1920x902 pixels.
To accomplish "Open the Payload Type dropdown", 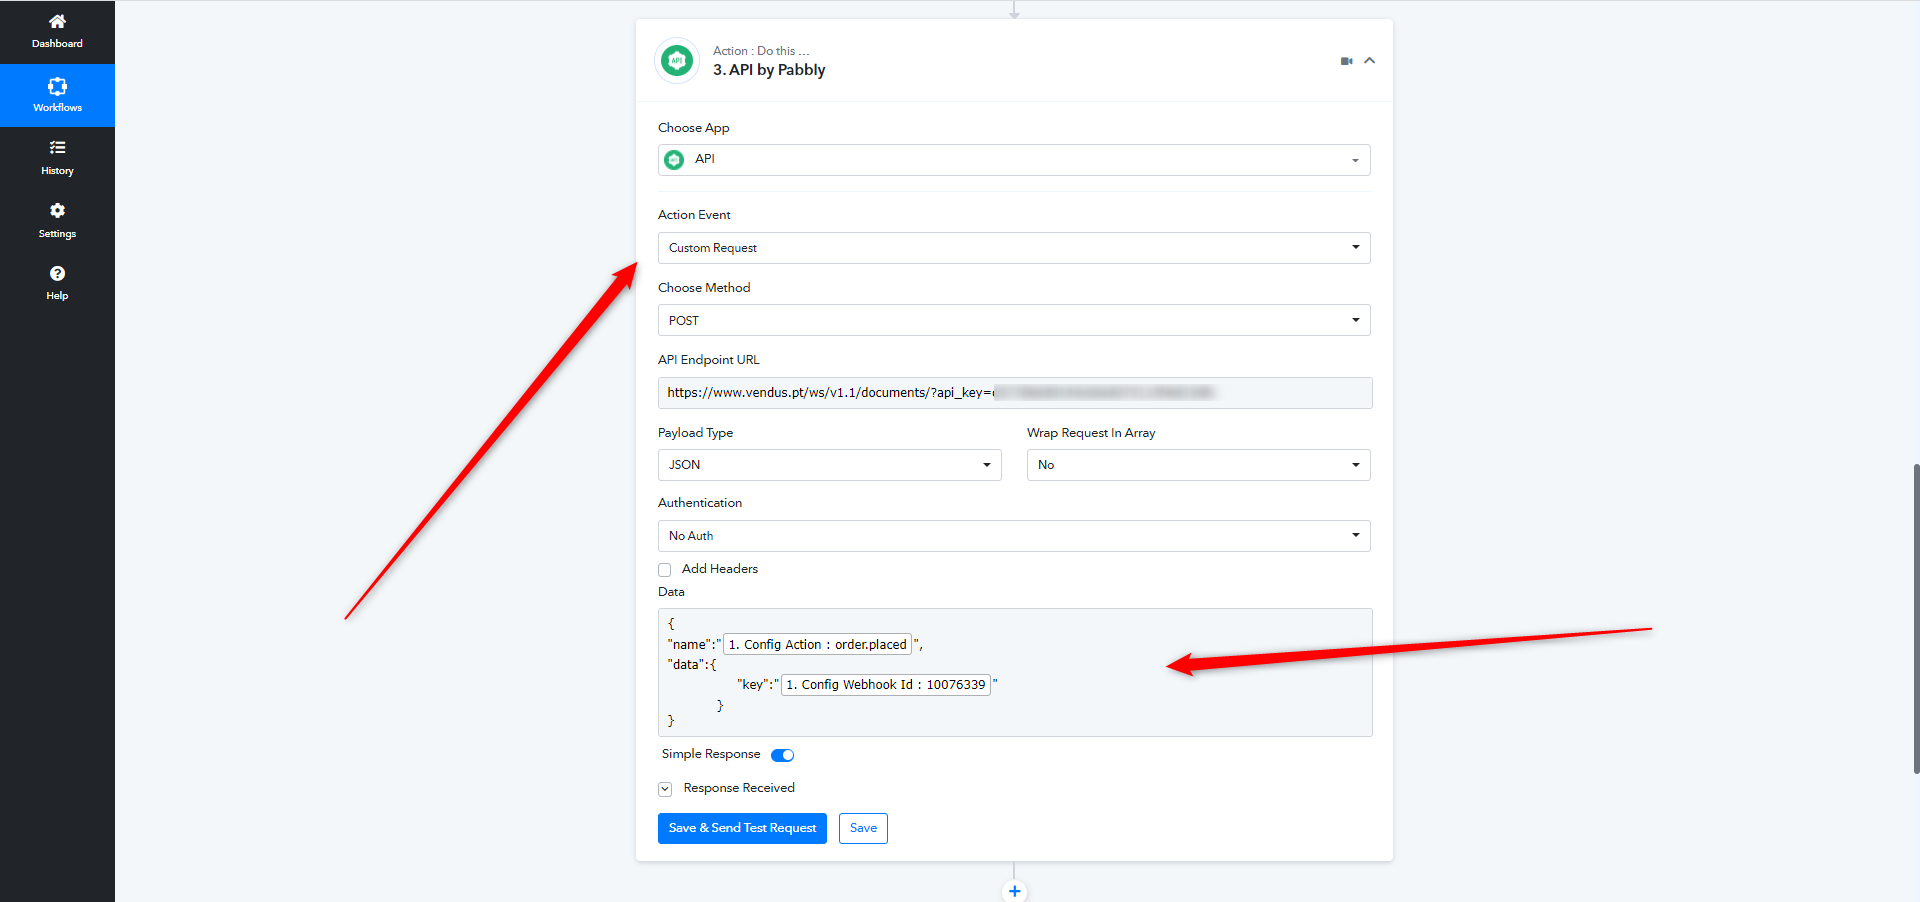I will pyautogui.click(x=830, y=465).
